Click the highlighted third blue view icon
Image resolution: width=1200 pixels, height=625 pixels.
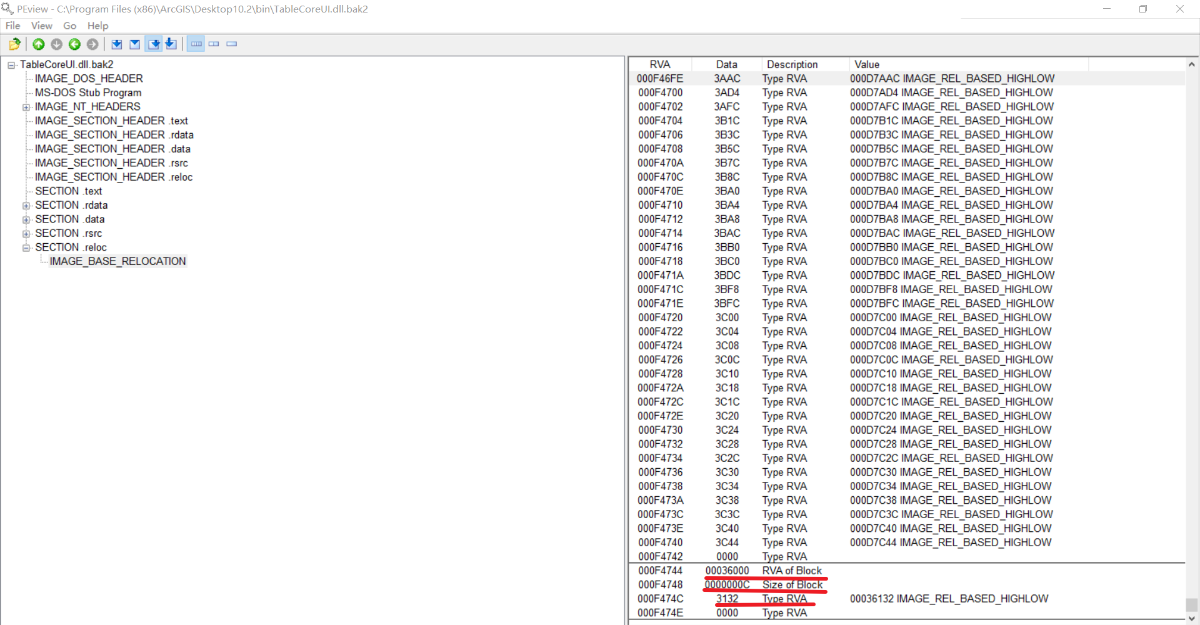[153, 44]
